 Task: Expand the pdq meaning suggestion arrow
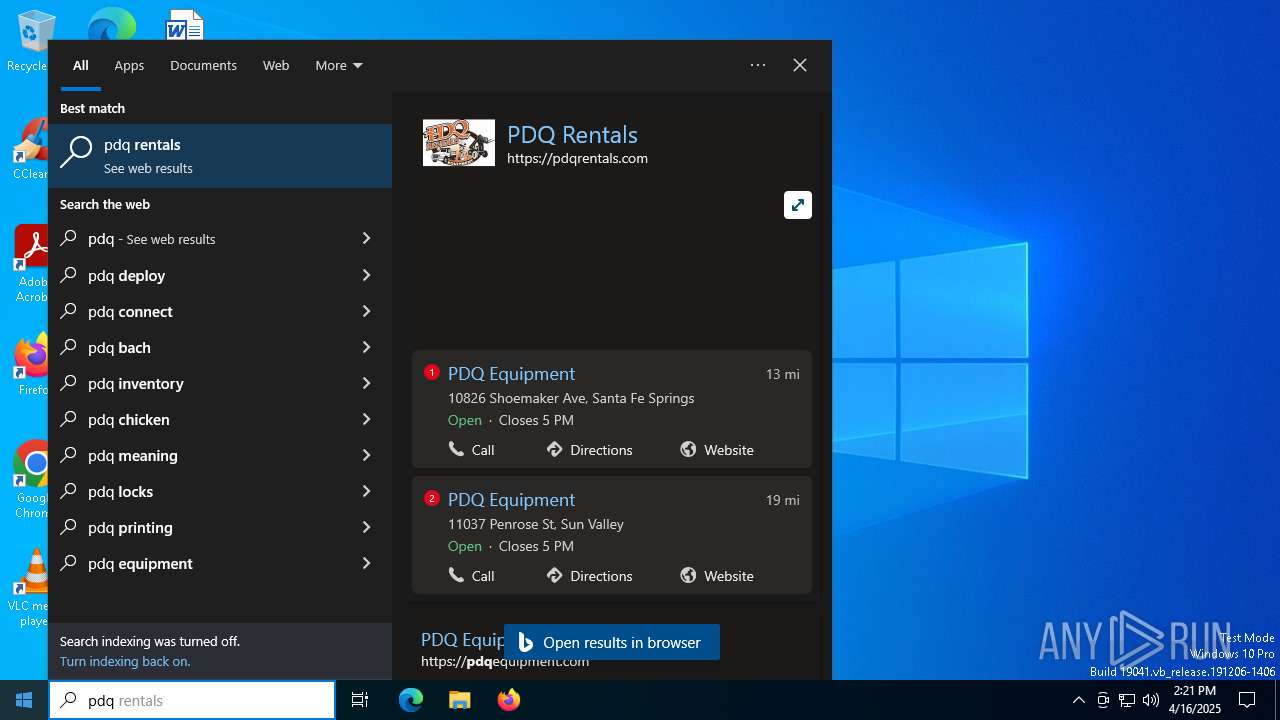(366, 455)
